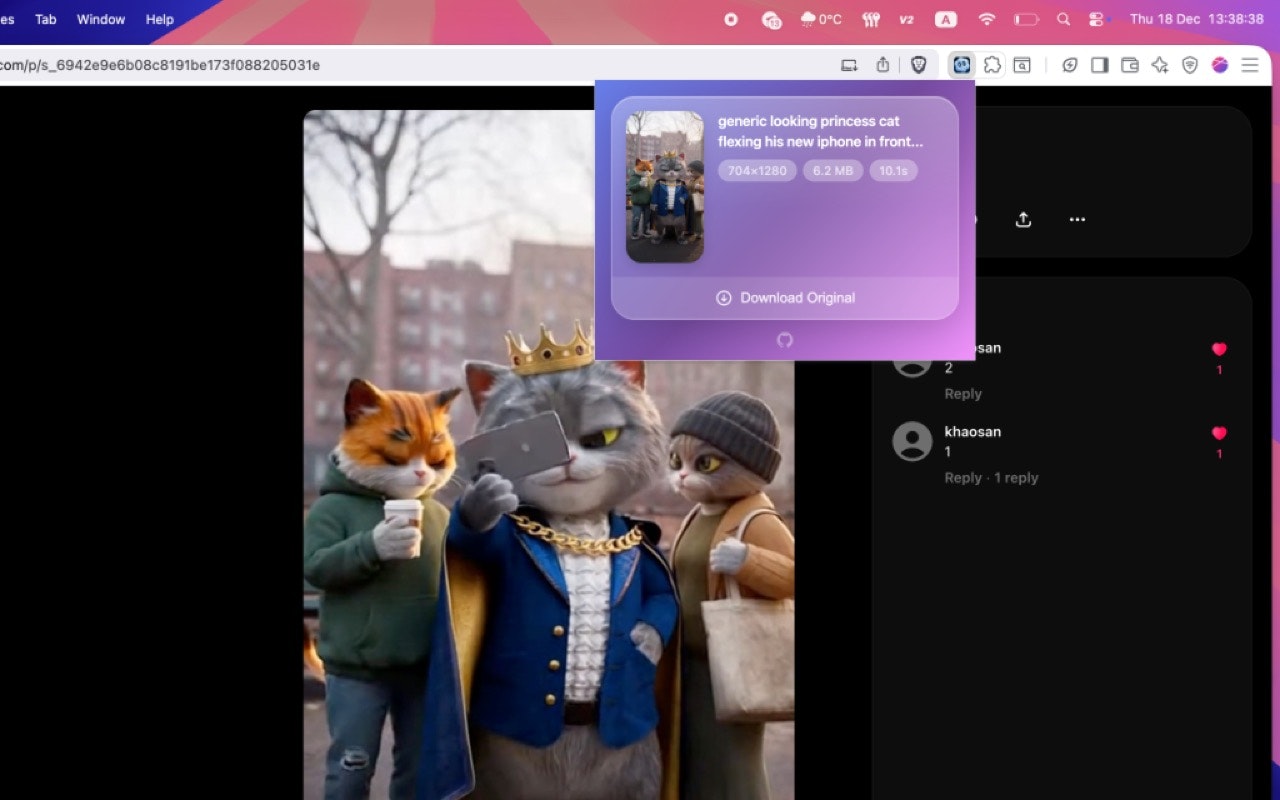The width and height of the screenshot is (1280, 800).
Task: Click the chat bubble icon with 13 badge
Action: point(771,19)
